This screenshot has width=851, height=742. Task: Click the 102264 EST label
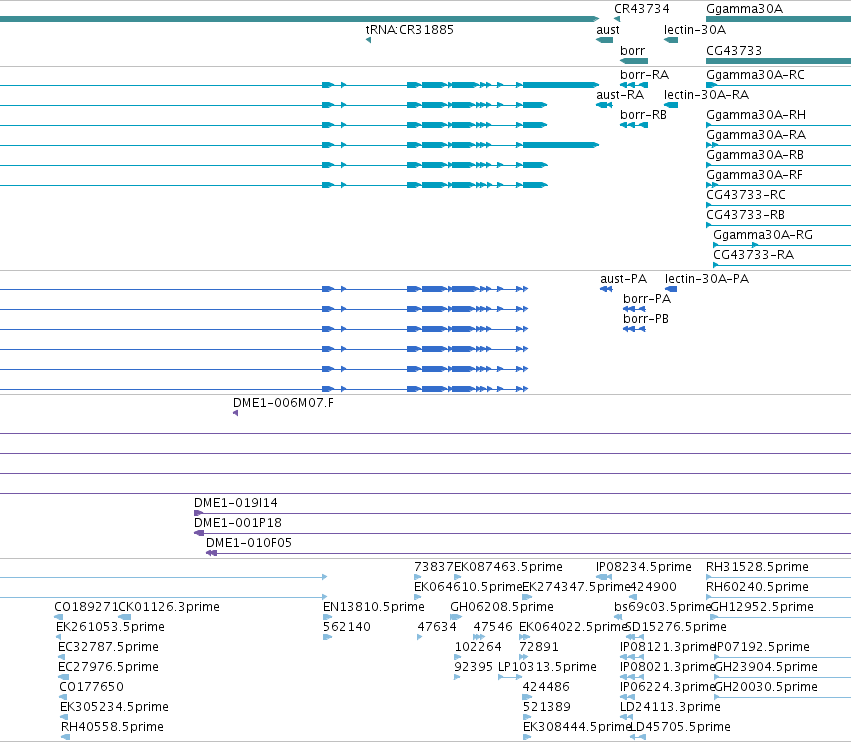click(x=478, y=647)
